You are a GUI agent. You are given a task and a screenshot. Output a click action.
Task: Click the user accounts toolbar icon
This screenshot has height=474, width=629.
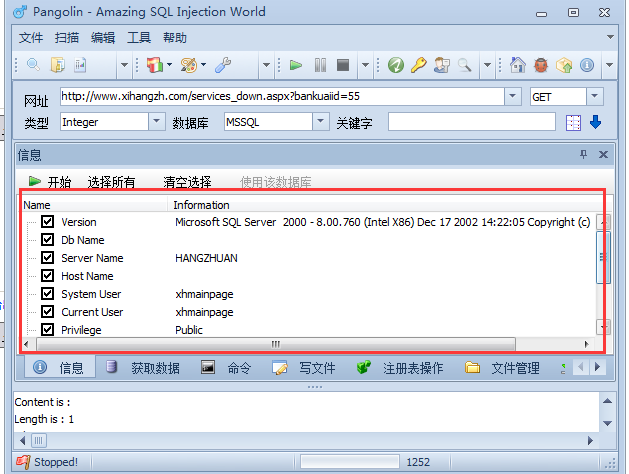[442, 65]
